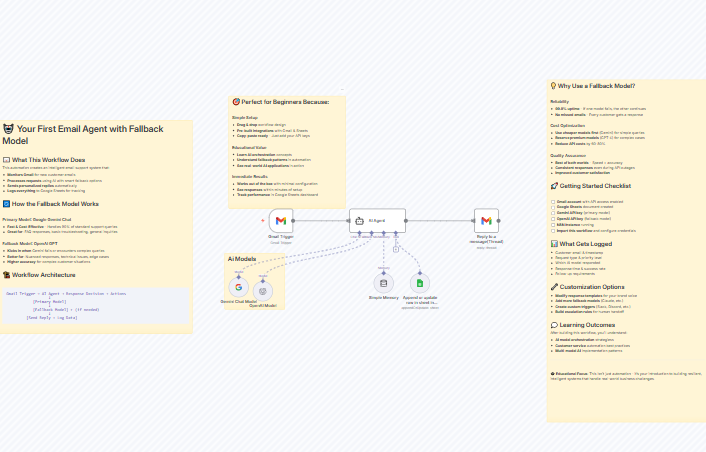Select the AI Models sticky note
Screen dimensions: 706x452
[243, 258]
